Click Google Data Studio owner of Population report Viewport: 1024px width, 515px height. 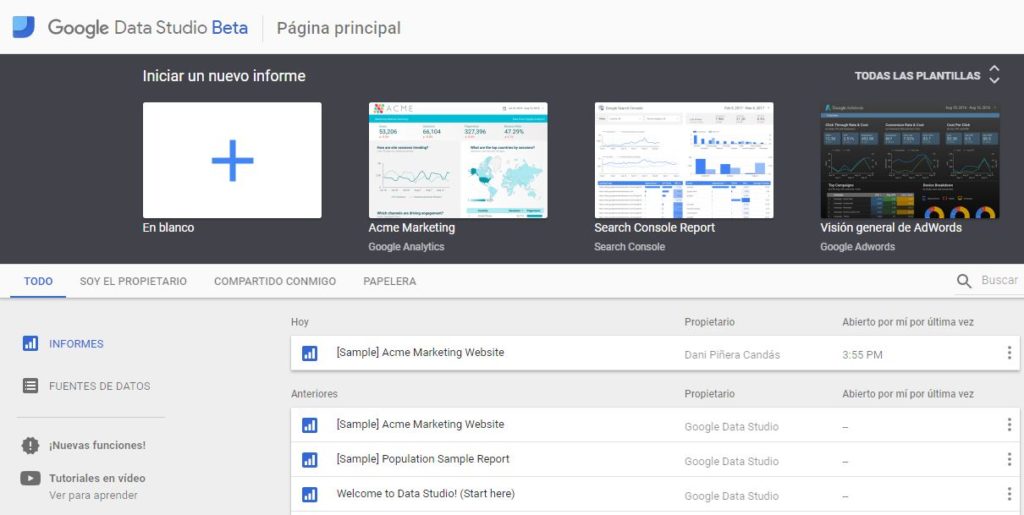pyautogui.click(x=731, y=461)
